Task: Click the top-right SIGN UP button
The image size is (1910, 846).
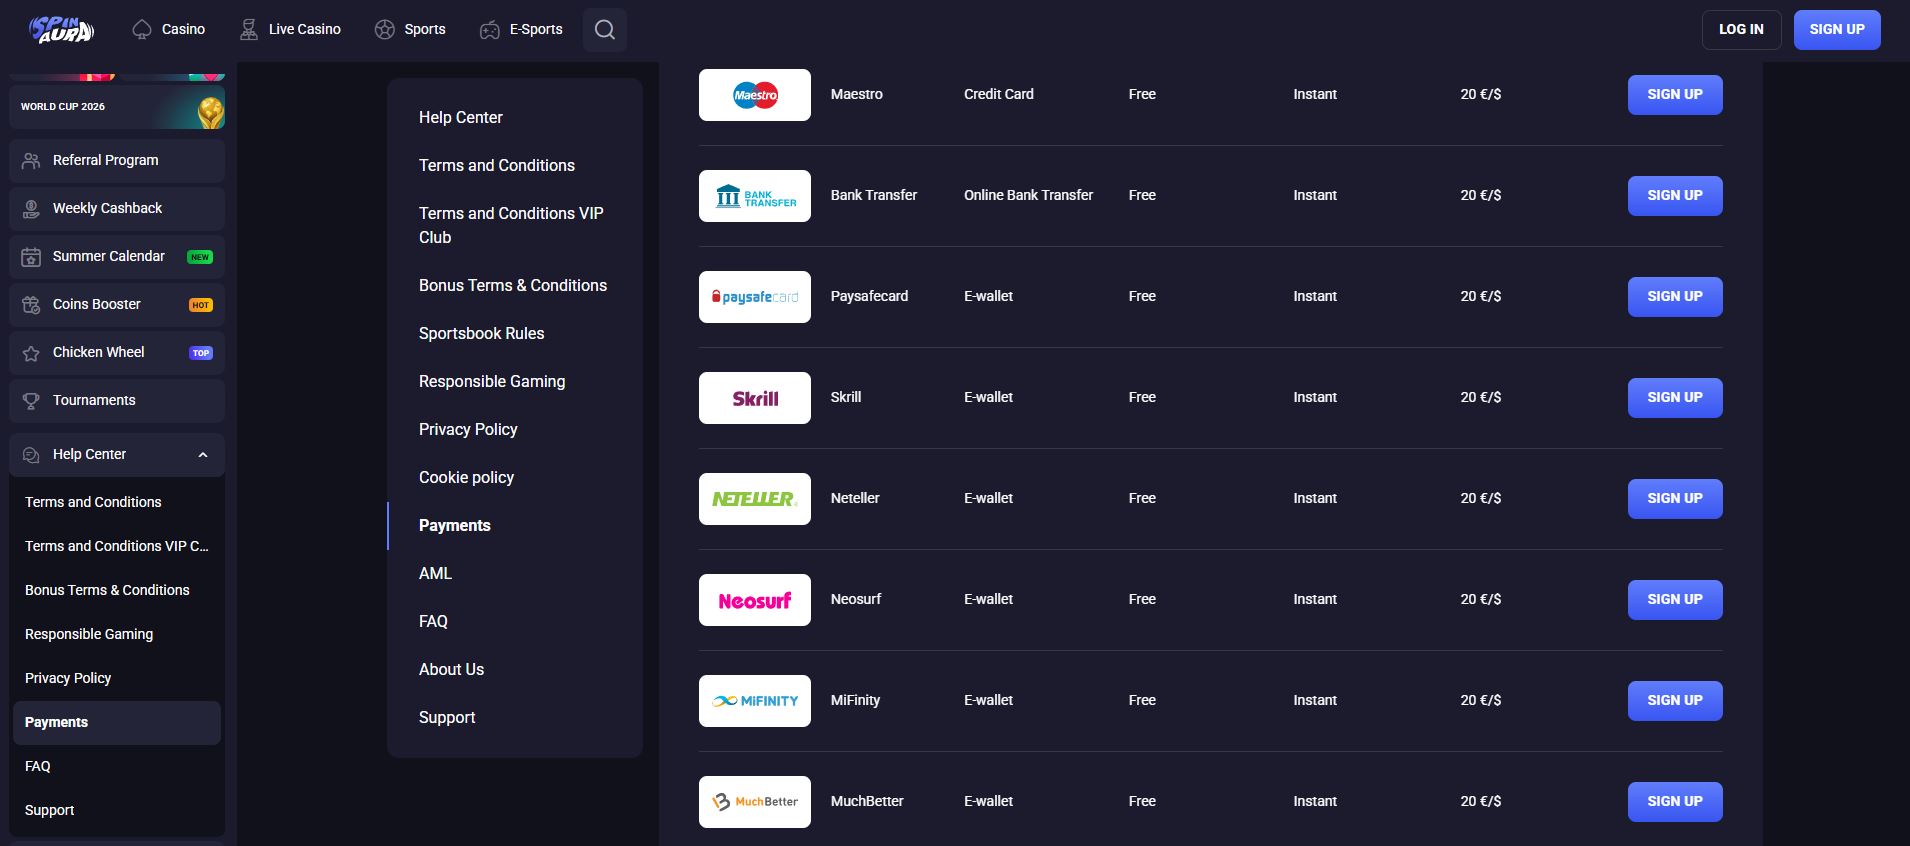Action: click(x=1837, y=30)
